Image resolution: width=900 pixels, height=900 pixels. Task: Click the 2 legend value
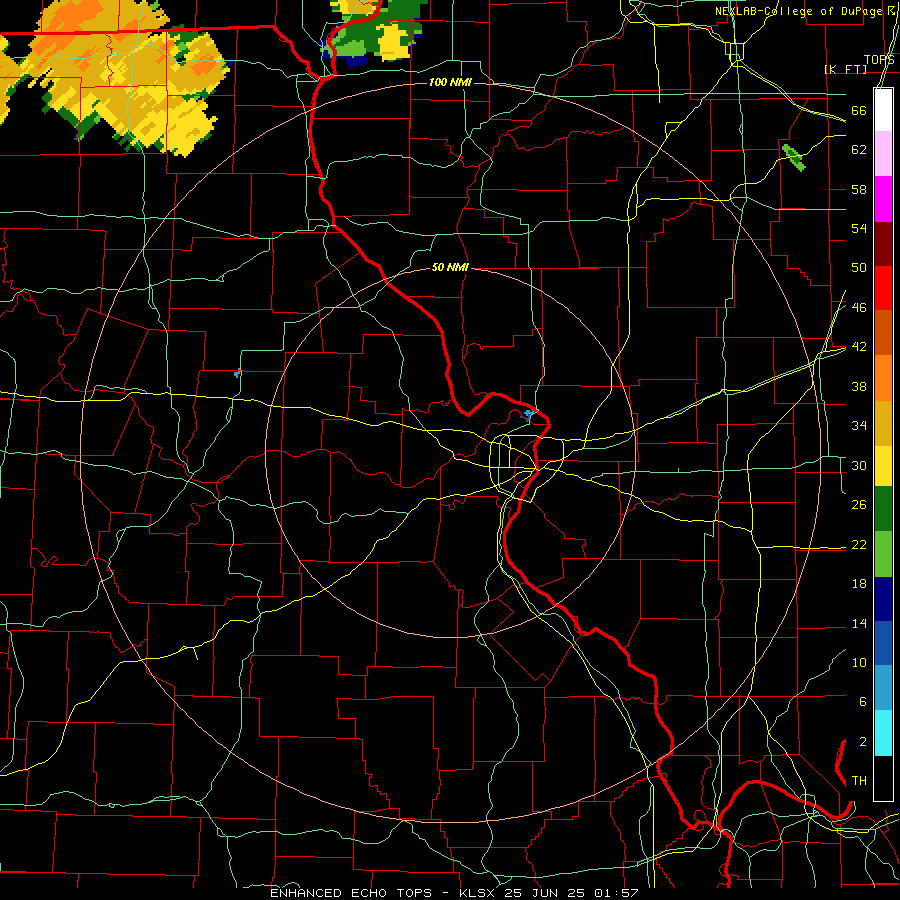pyautogui.click(x=862, y=742)
